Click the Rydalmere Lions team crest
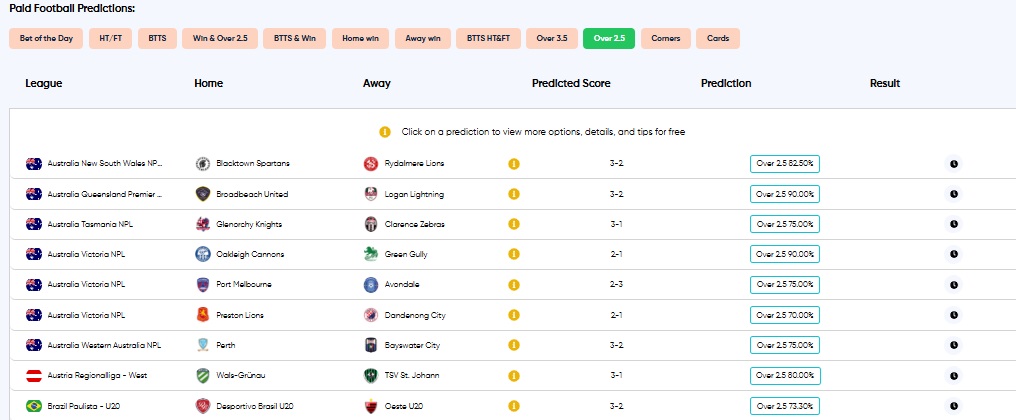Screen dimensions: 1016x420 click(x=371, y=163)
